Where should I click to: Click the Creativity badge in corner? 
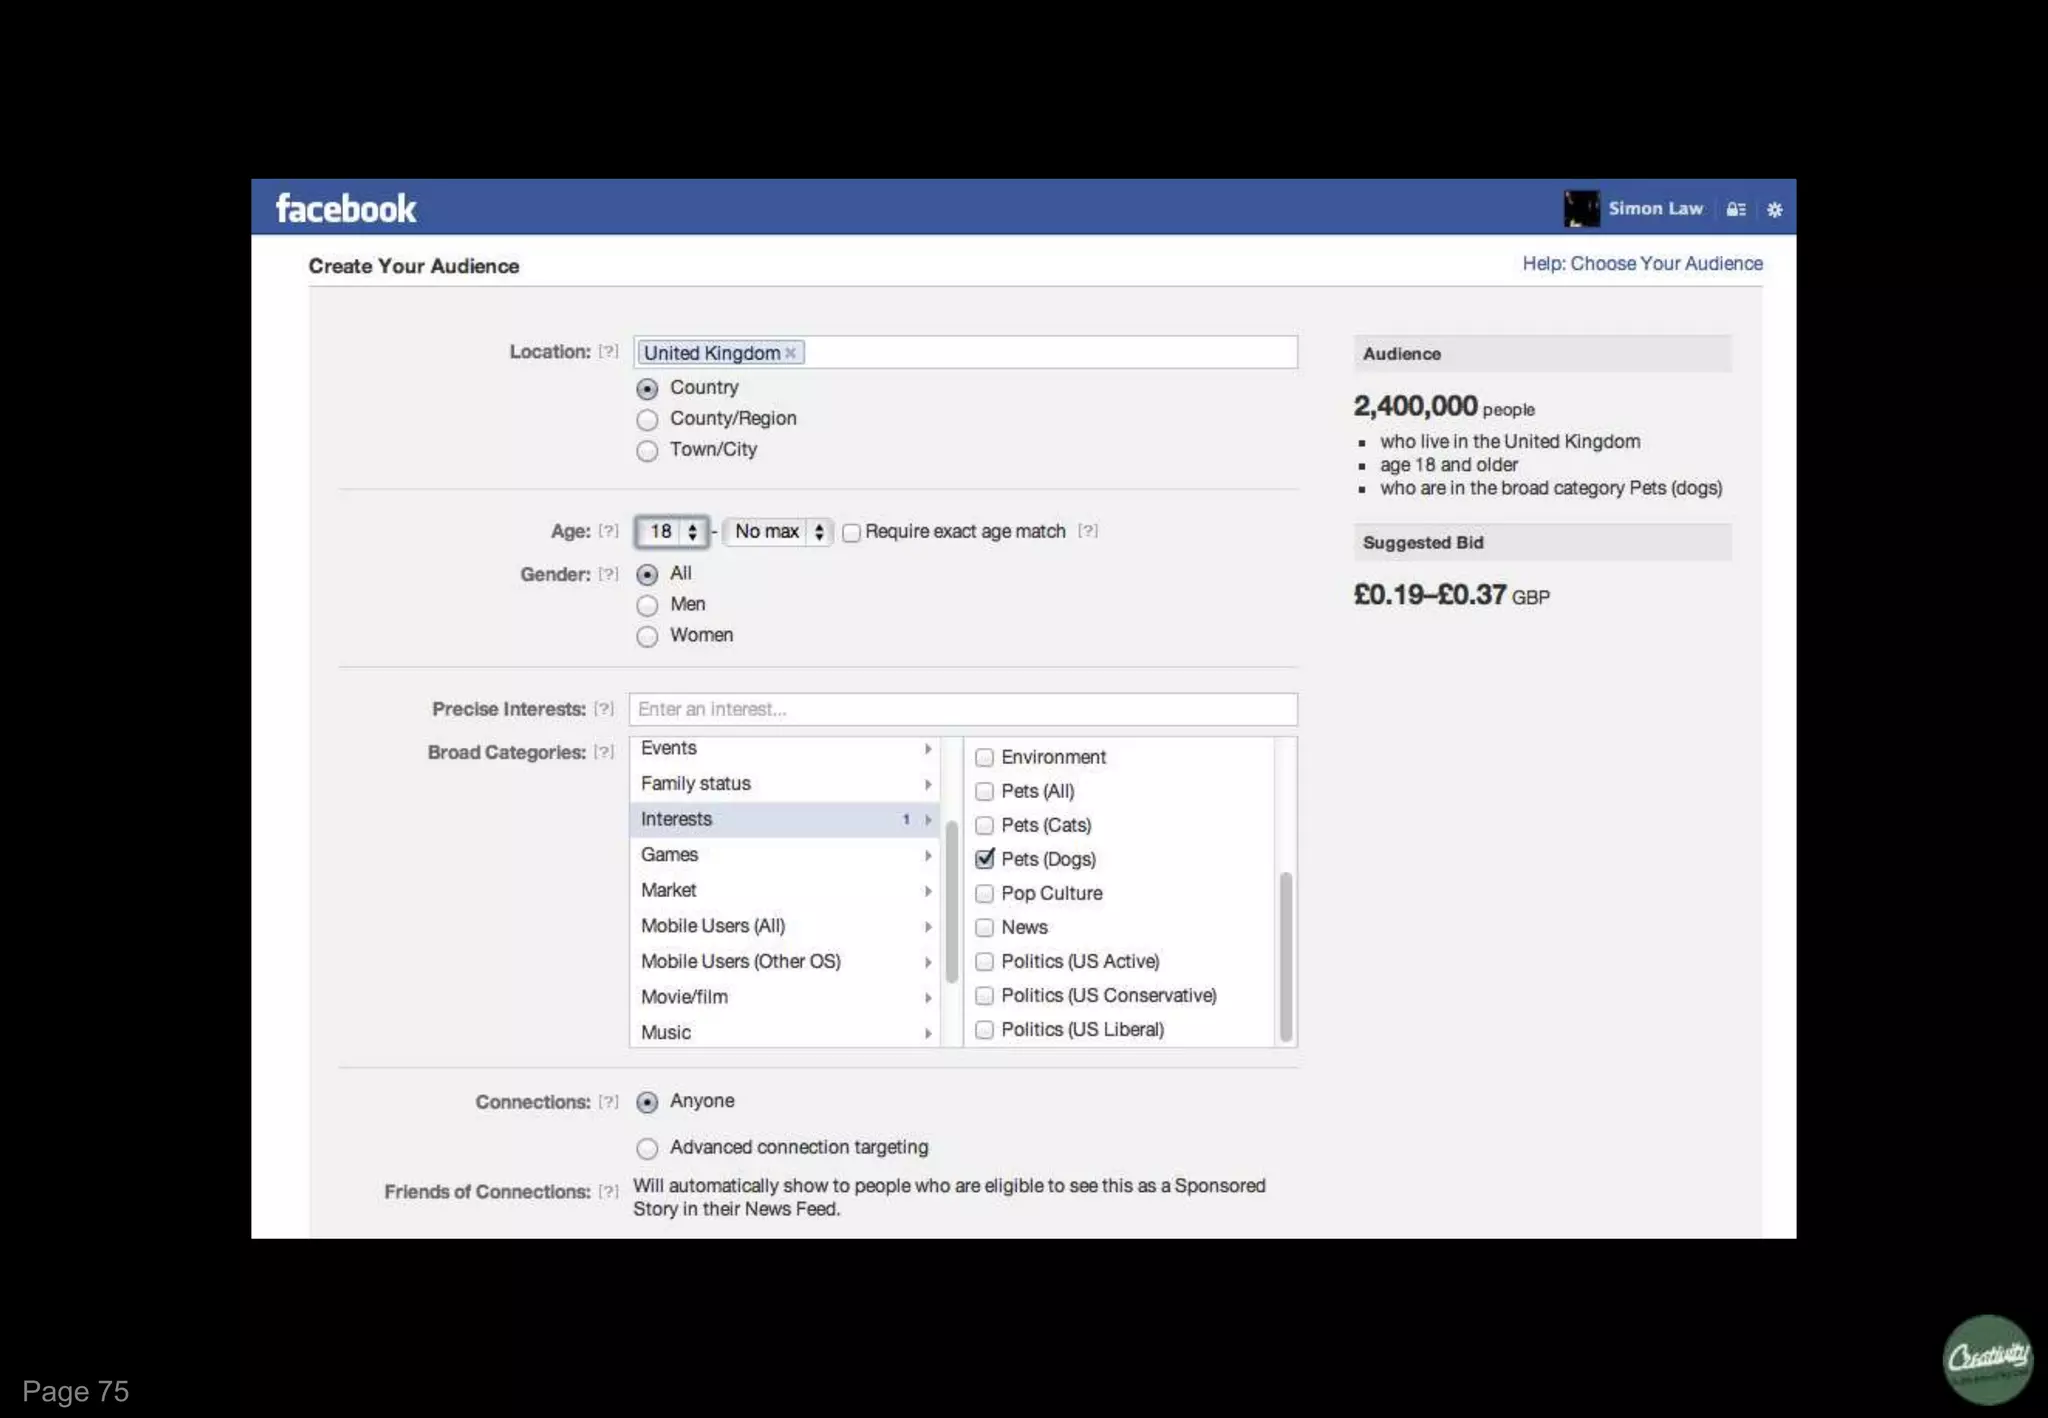(x=1987, y=1359)
